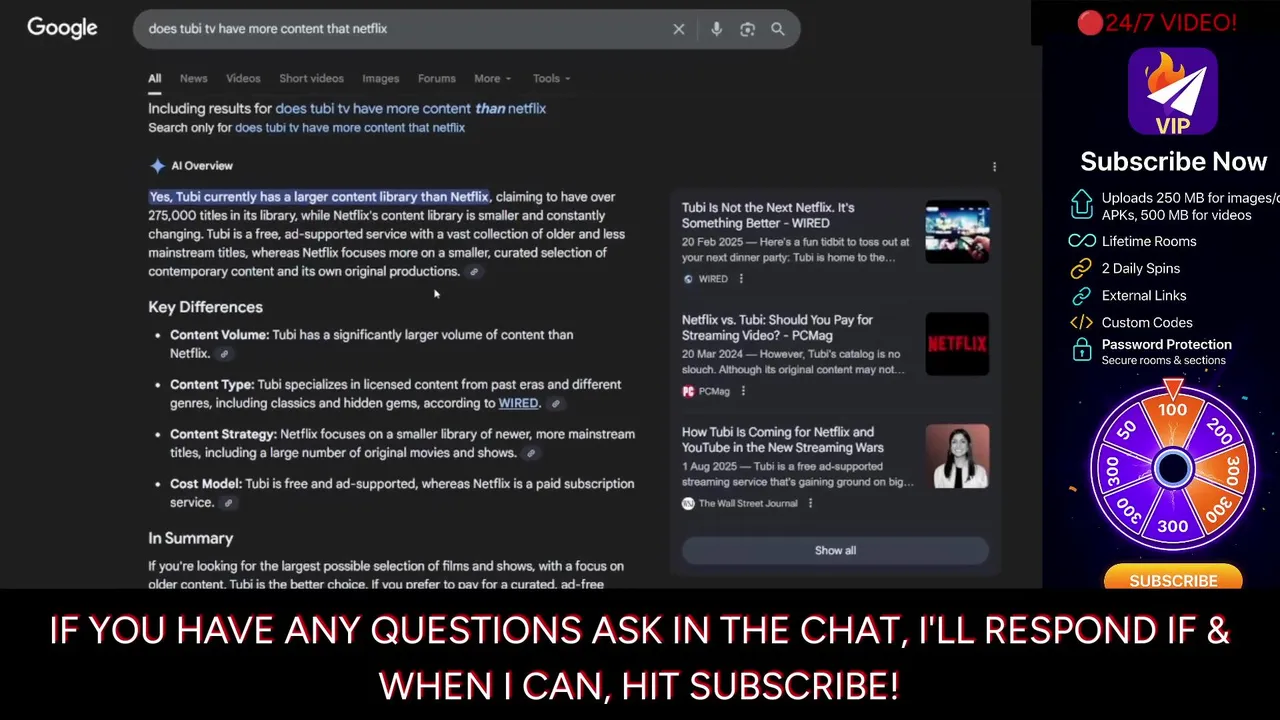Click the Subscribe Now heading
1280x720 pixels.
[1174, 161]
